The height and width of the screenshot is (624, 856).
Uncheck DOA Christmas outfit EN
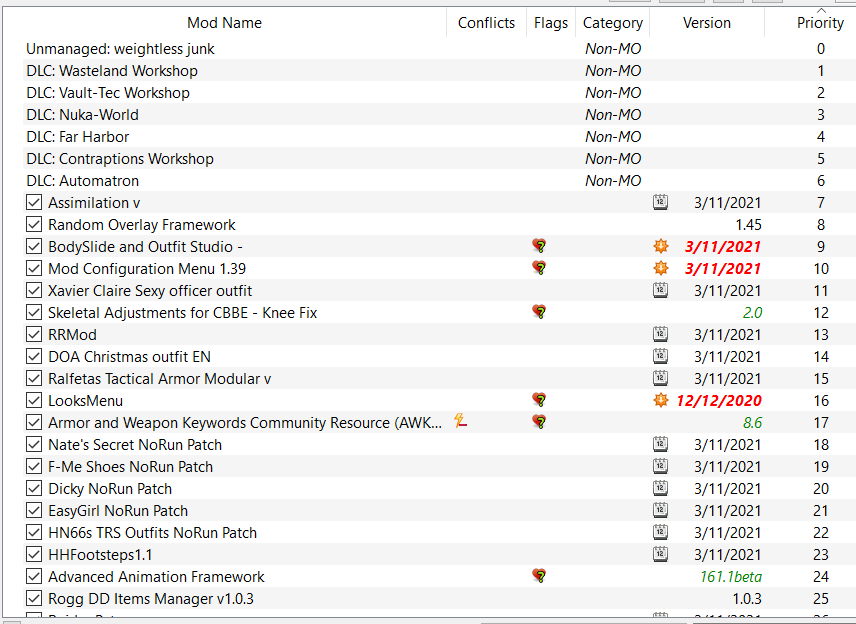click(x=34, y=356)
